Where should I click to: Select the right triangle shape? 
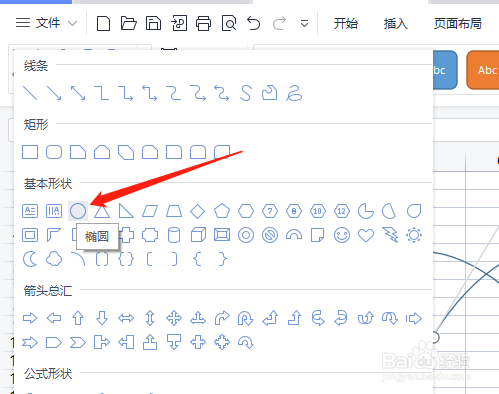[x=126, y=211]
